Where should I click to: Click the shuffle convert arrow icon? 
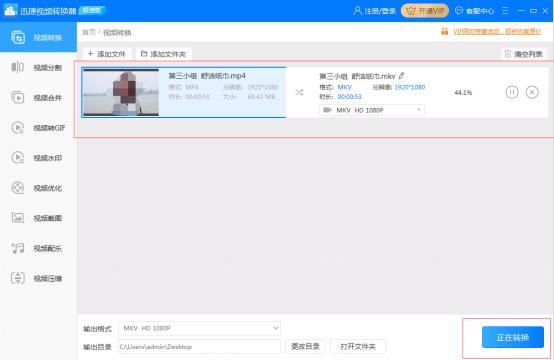pos(299,93)
